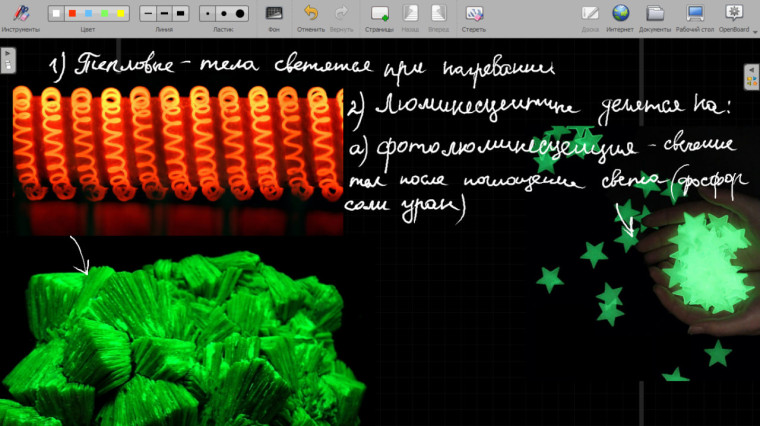Open the Фон background options
The width and height of the screenshot is (760, 426).
tap(274, 17)
